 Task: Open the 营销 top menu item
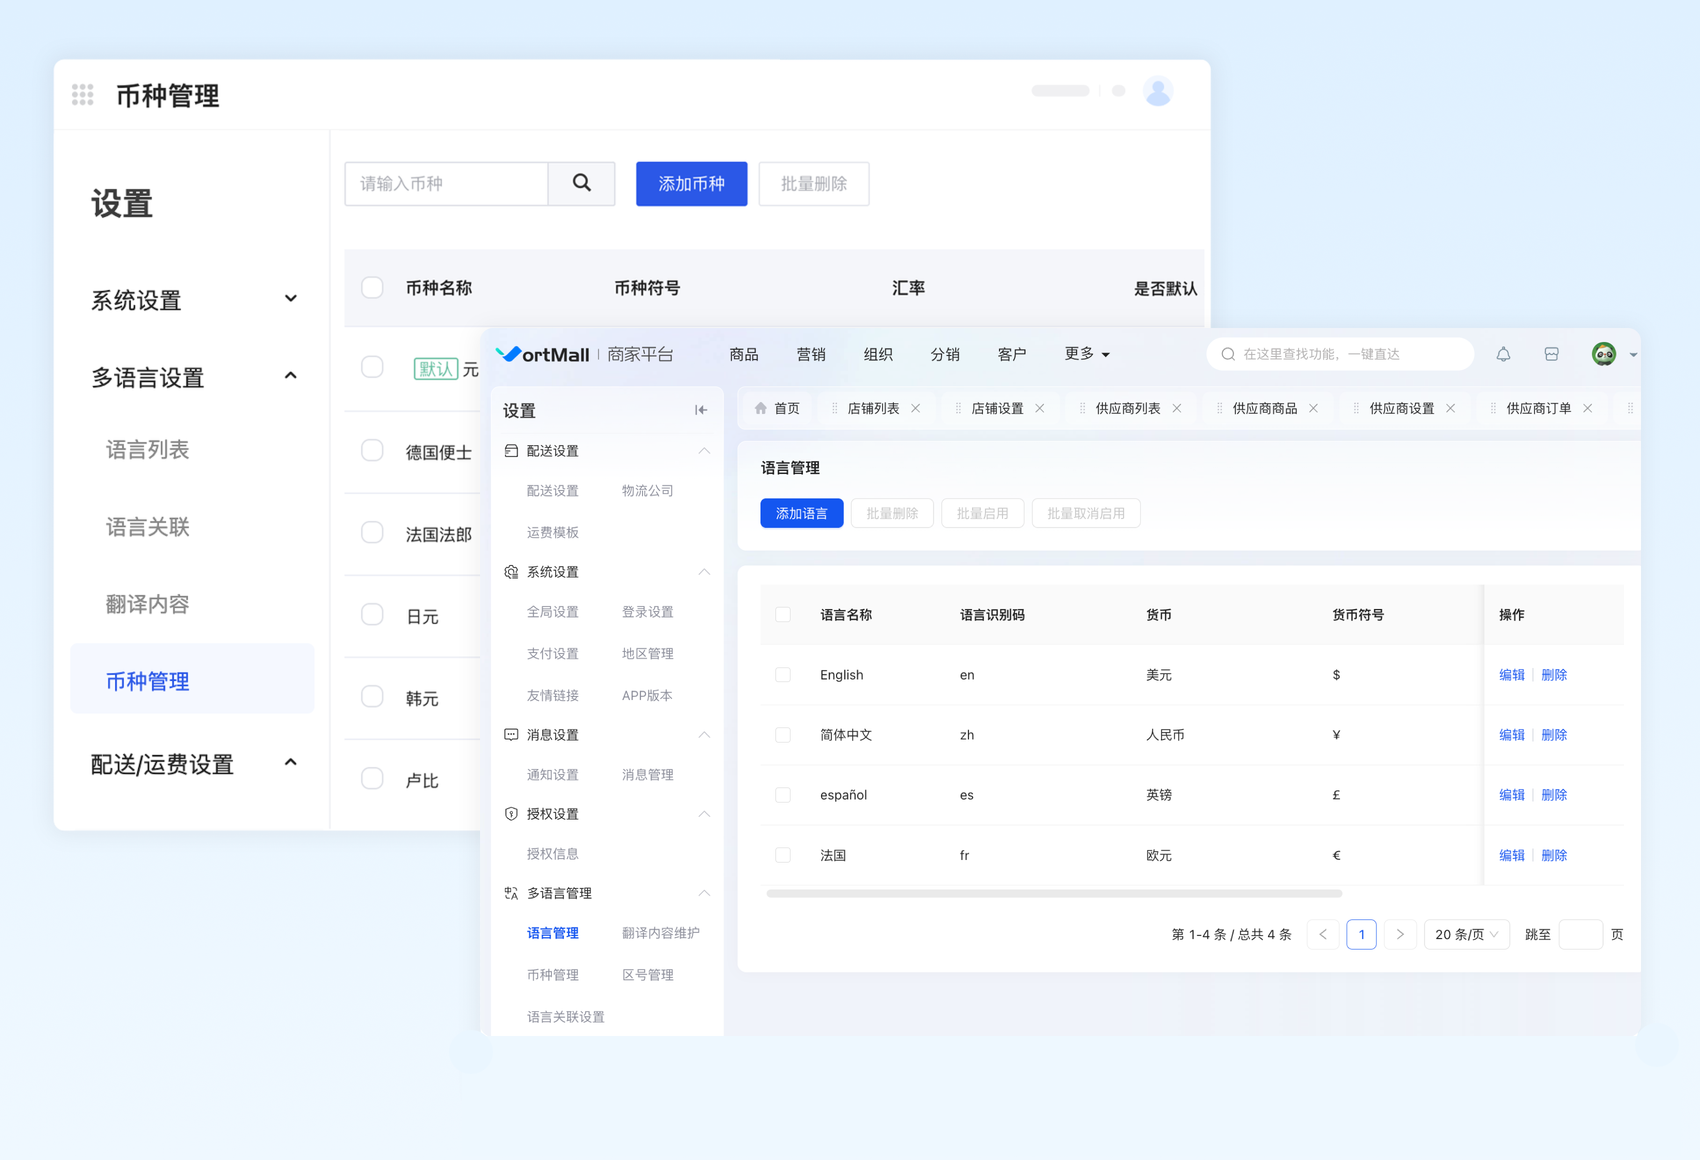point(810,354)
